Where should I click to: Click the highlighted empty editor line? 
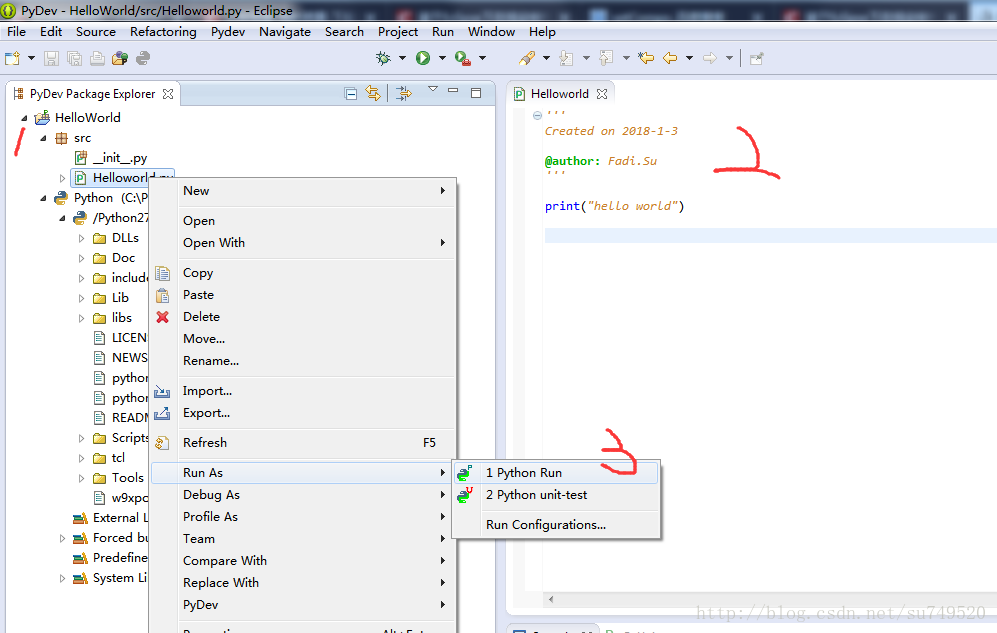pos(771,236)
